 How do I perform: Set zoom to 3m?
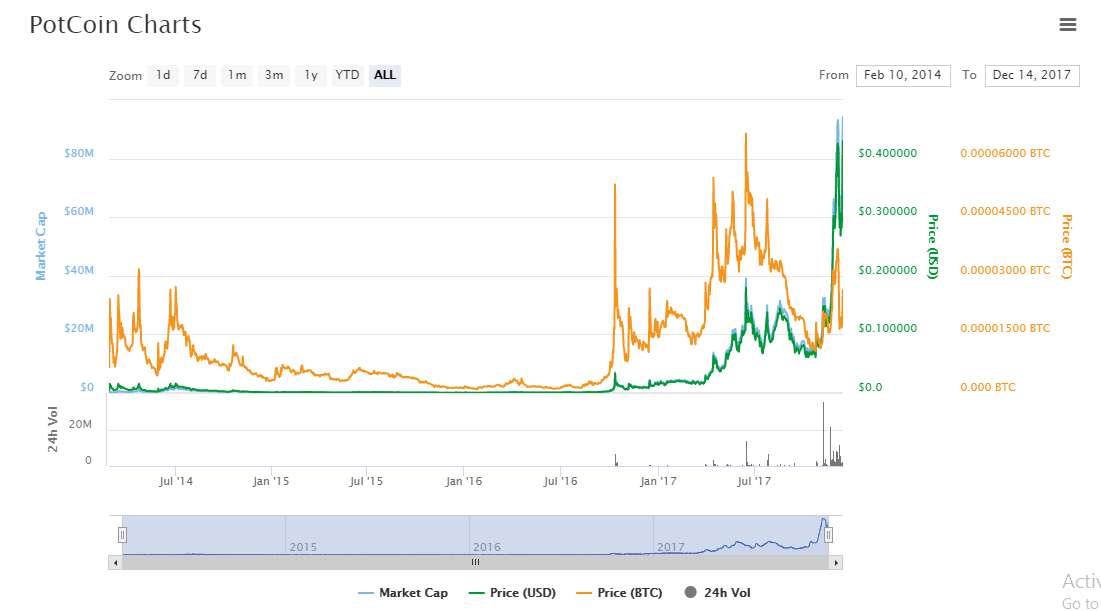[x=274, y=75]
